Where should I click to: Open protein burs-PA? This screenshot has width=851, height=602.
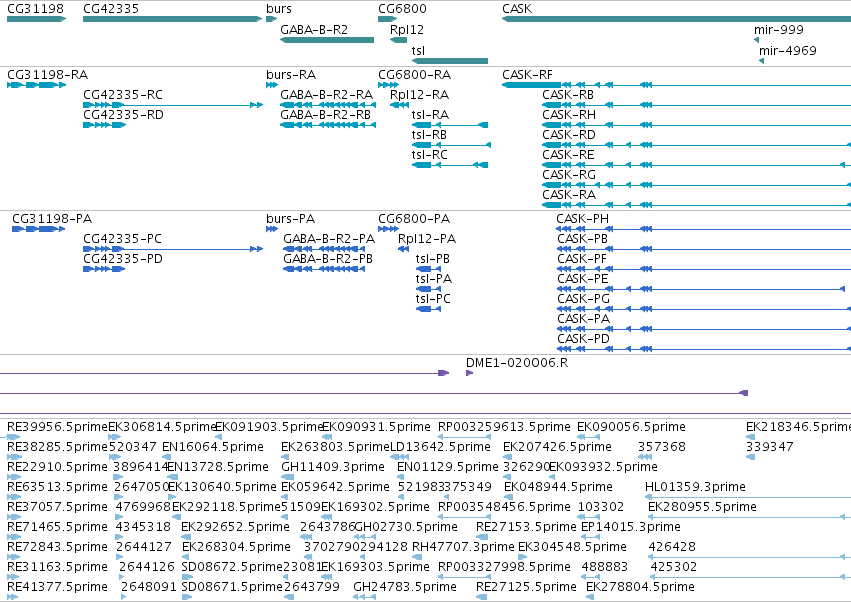click(290, 219)
